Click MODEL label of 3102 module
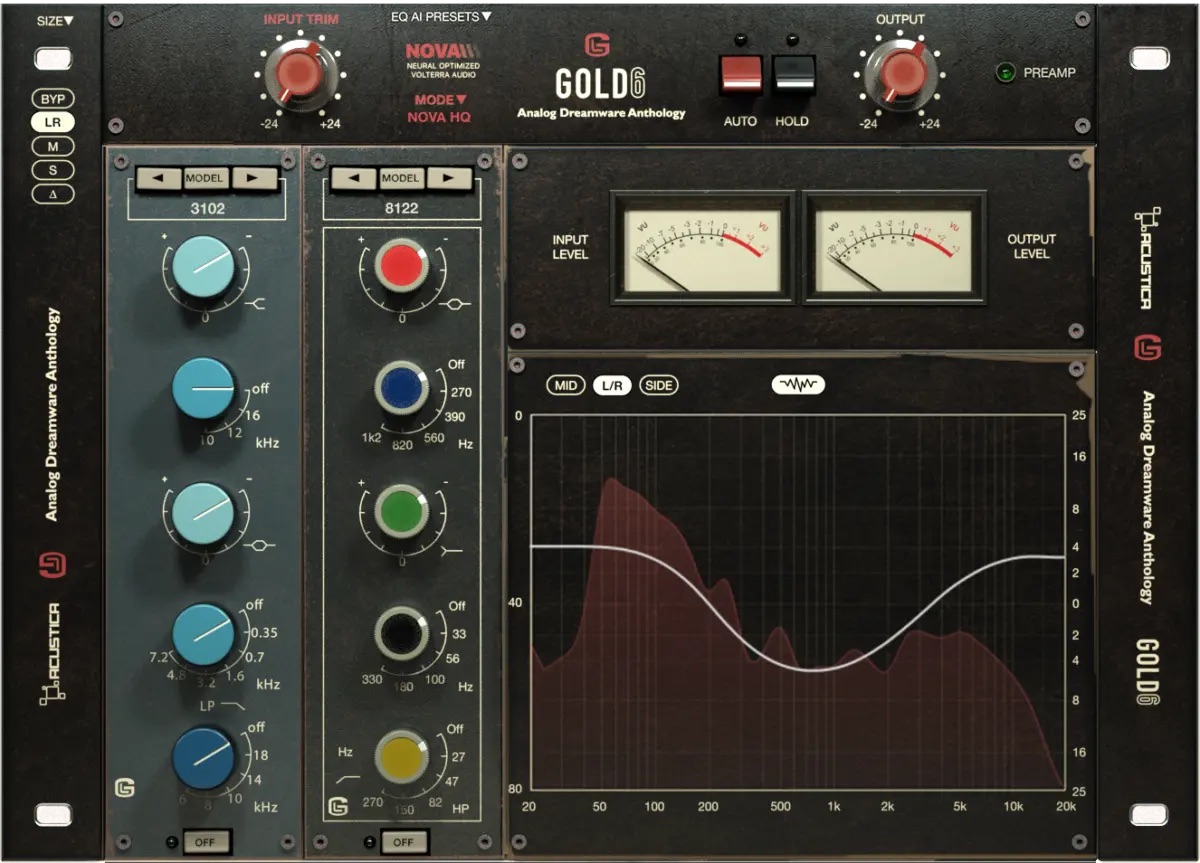The width and height of the screenshot is (1200, 863). pos(206,178)
